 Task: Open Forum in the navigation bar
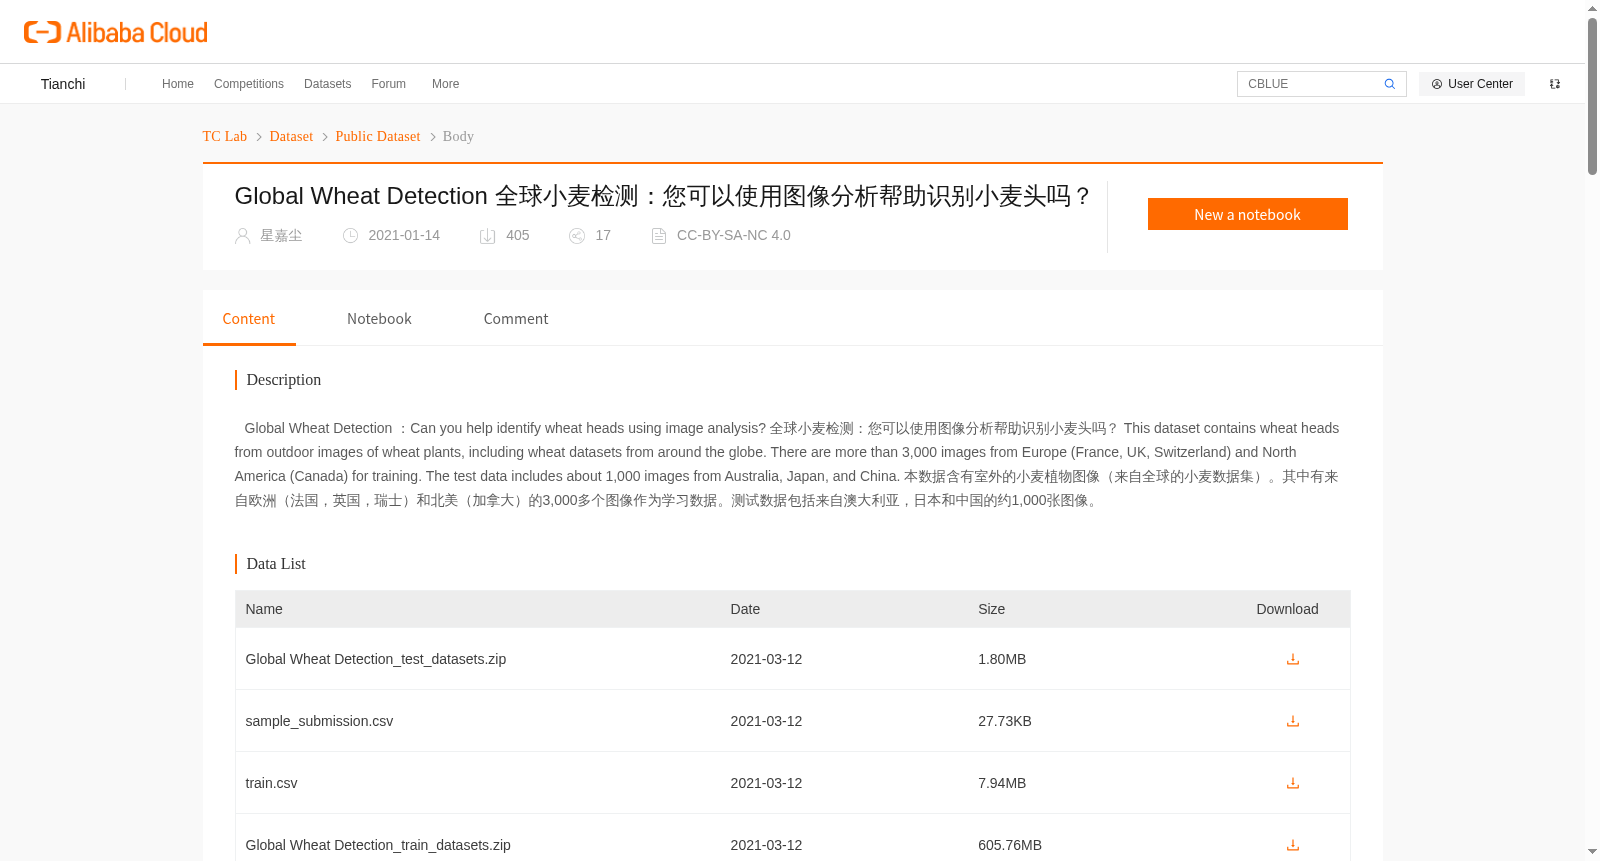[389, 84]
